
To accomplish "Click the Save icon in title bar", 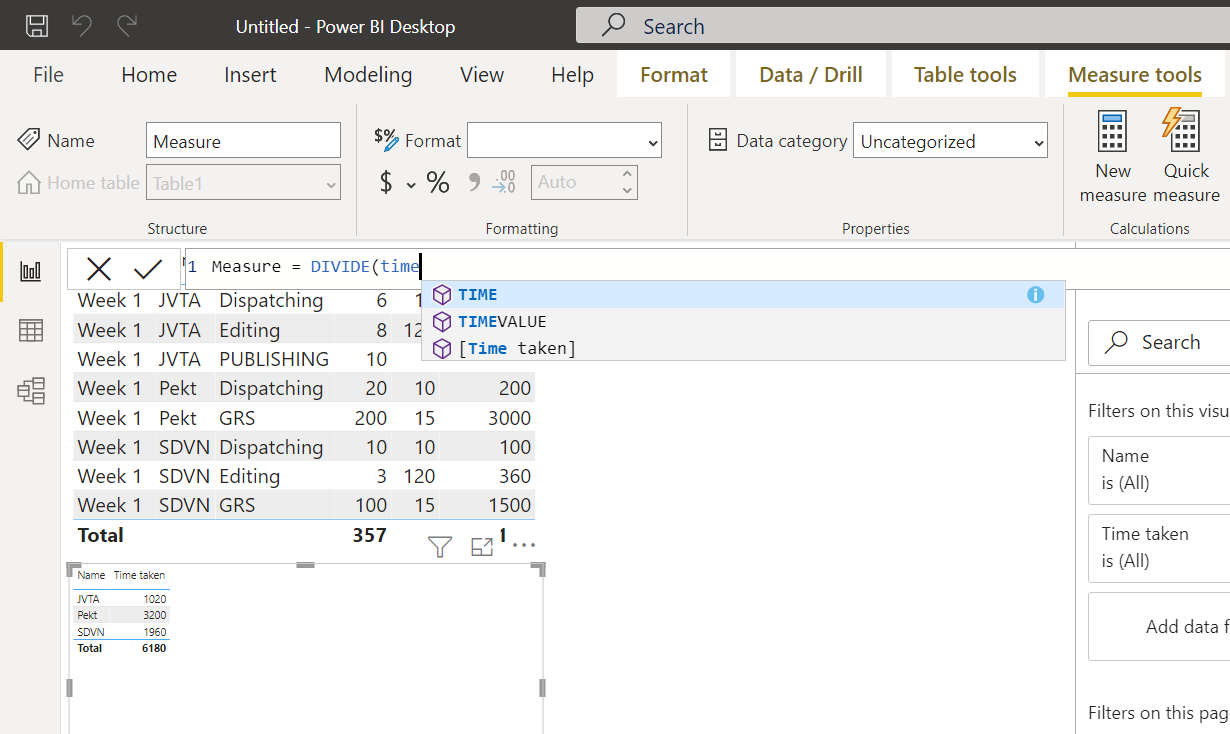I will point(36,26).
